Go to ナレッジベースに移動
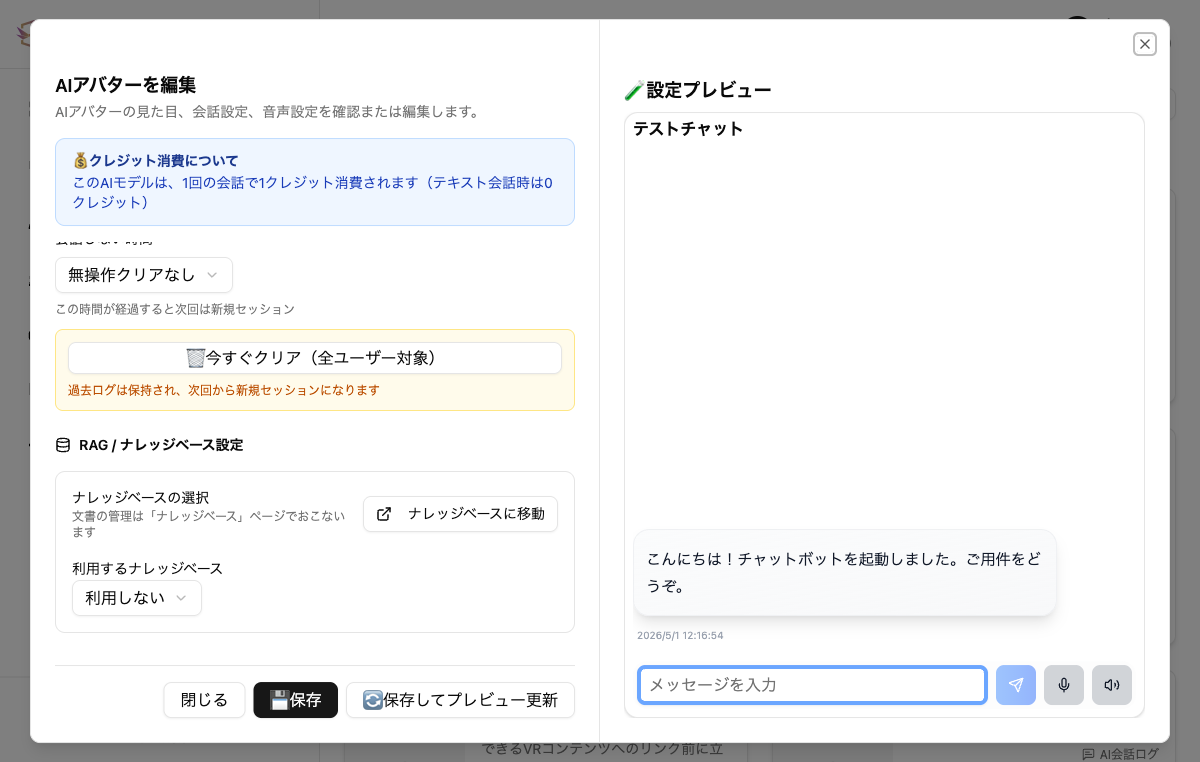This screenshot has width=1200, height=762. click(x=460, y=514)
